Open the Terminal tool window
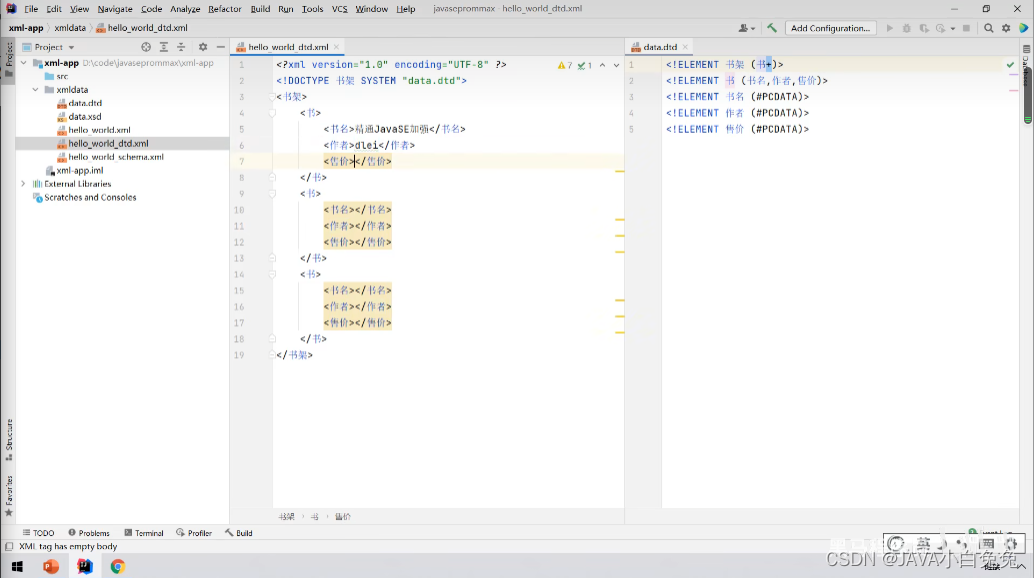 click(144, 533)
